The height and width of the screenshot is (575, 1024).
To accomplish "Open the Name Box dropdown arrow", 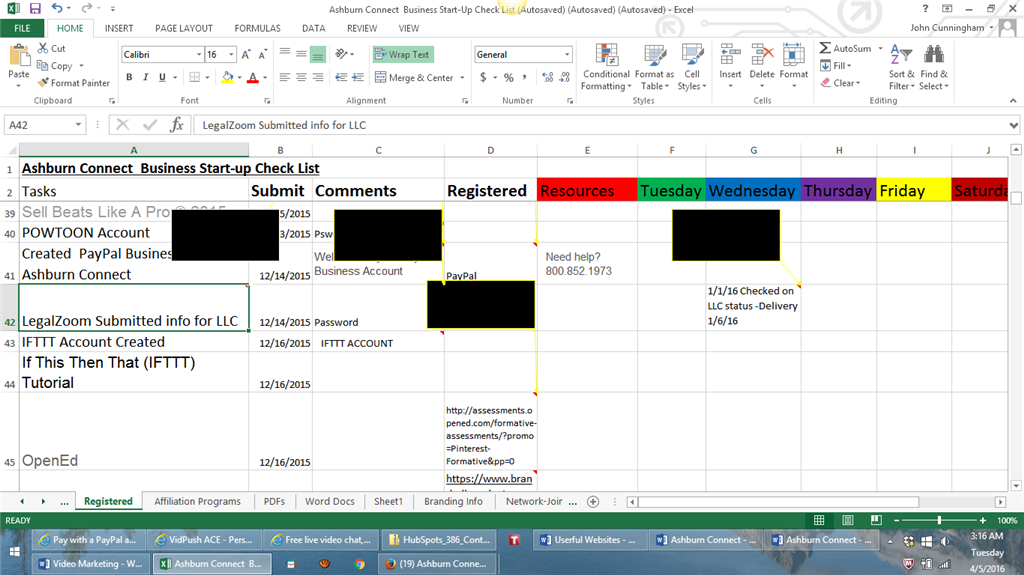I will (x=78, y=125).
